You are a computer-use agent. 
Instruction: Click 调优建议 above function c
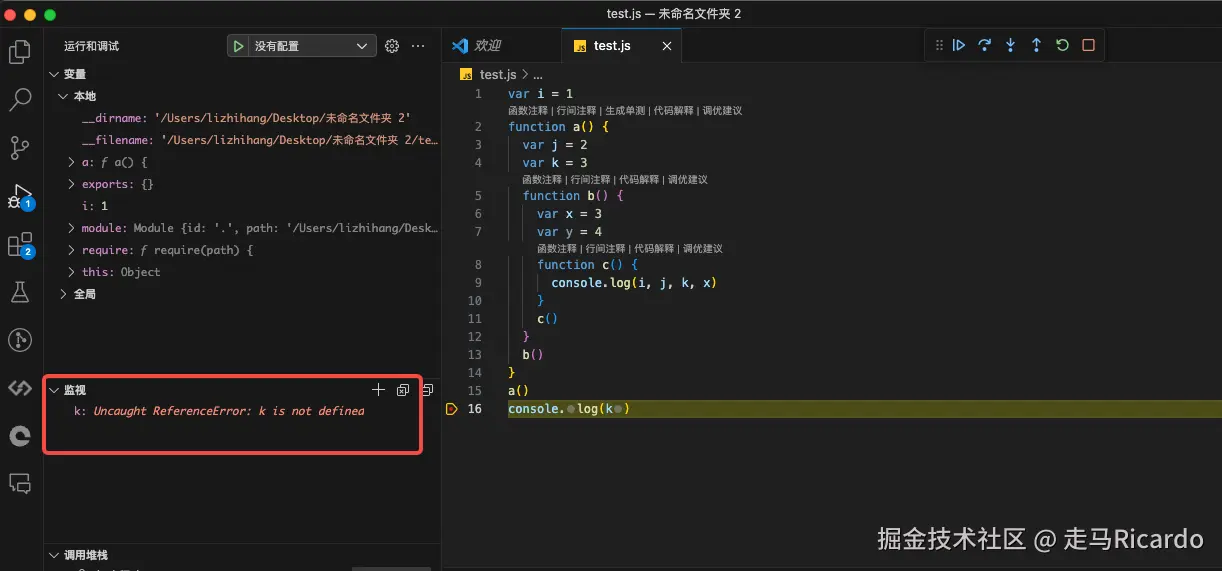point(702,249)
